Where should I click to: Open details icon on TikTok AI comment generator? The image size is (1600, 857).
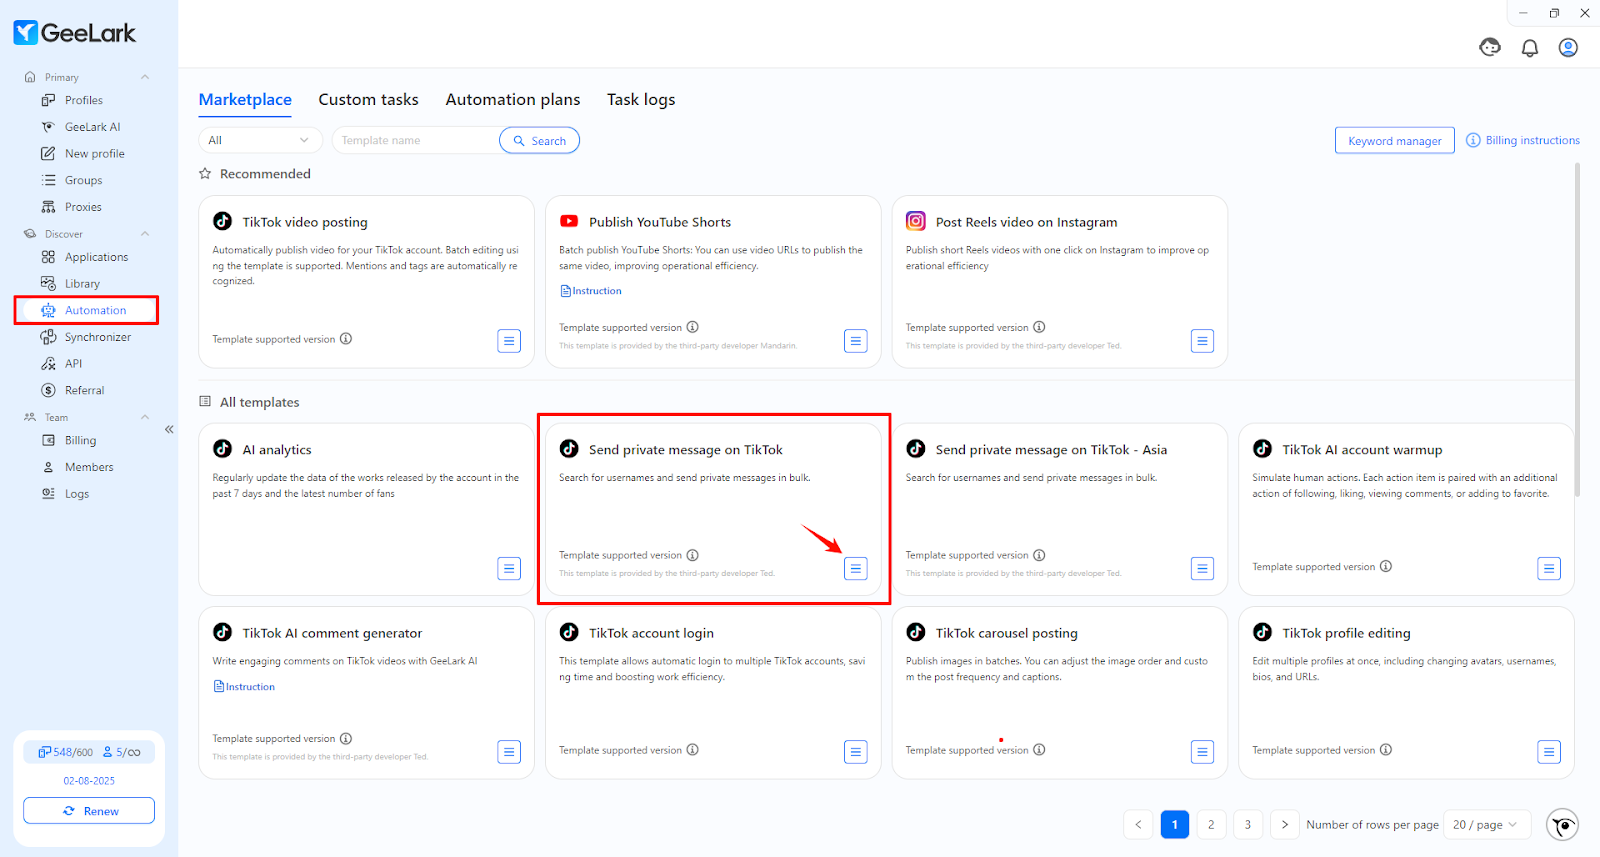pos(509,752)
